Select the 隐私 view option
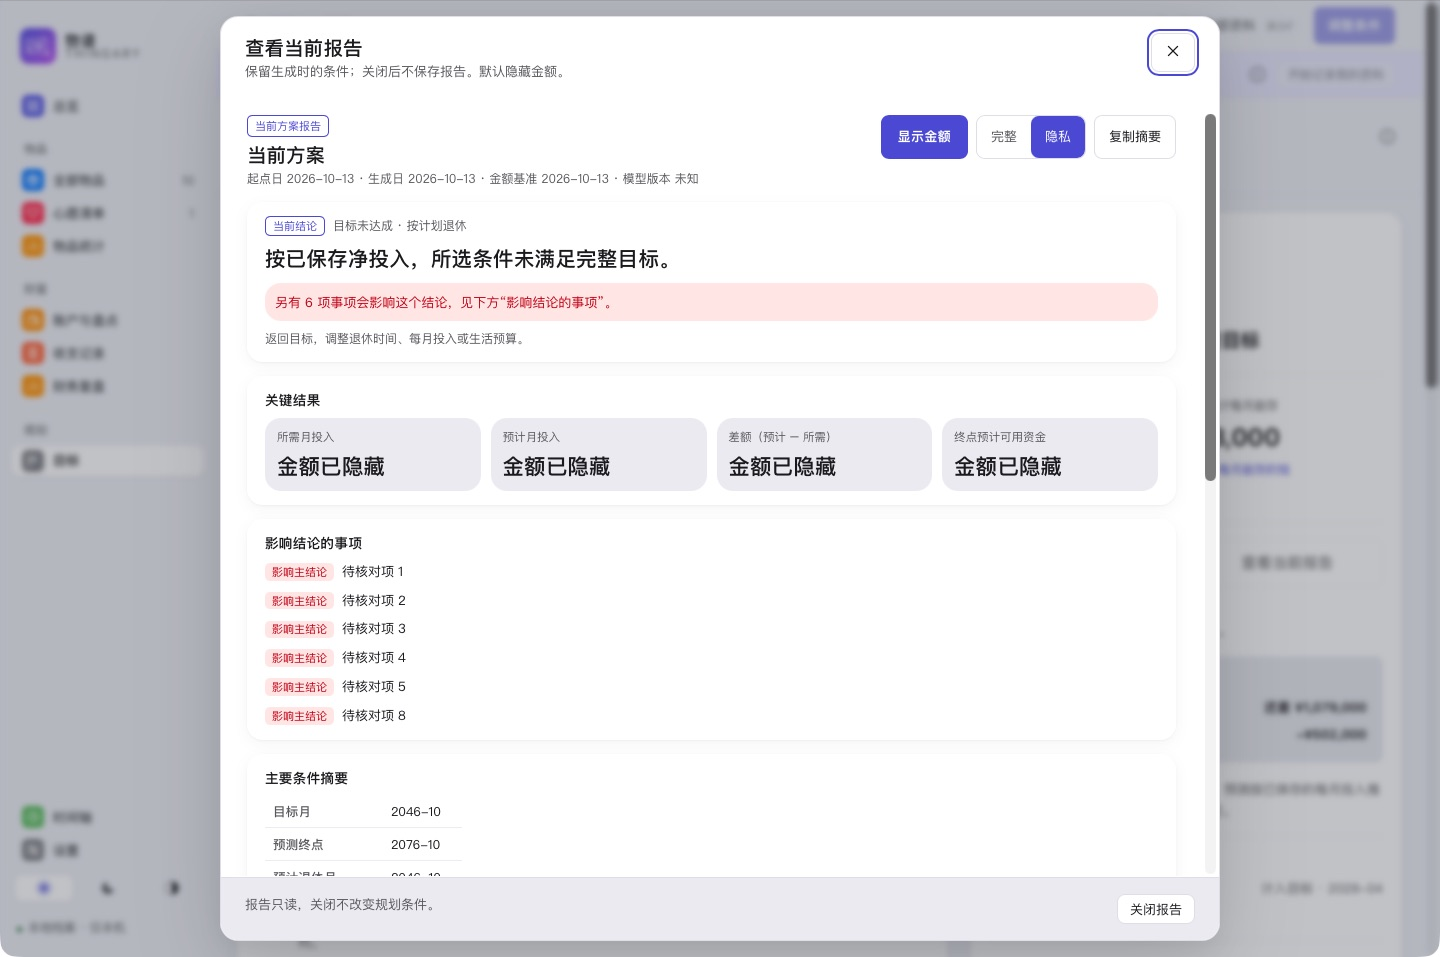The width and height of the screenshot is (1440, 957). (1058, 137)
